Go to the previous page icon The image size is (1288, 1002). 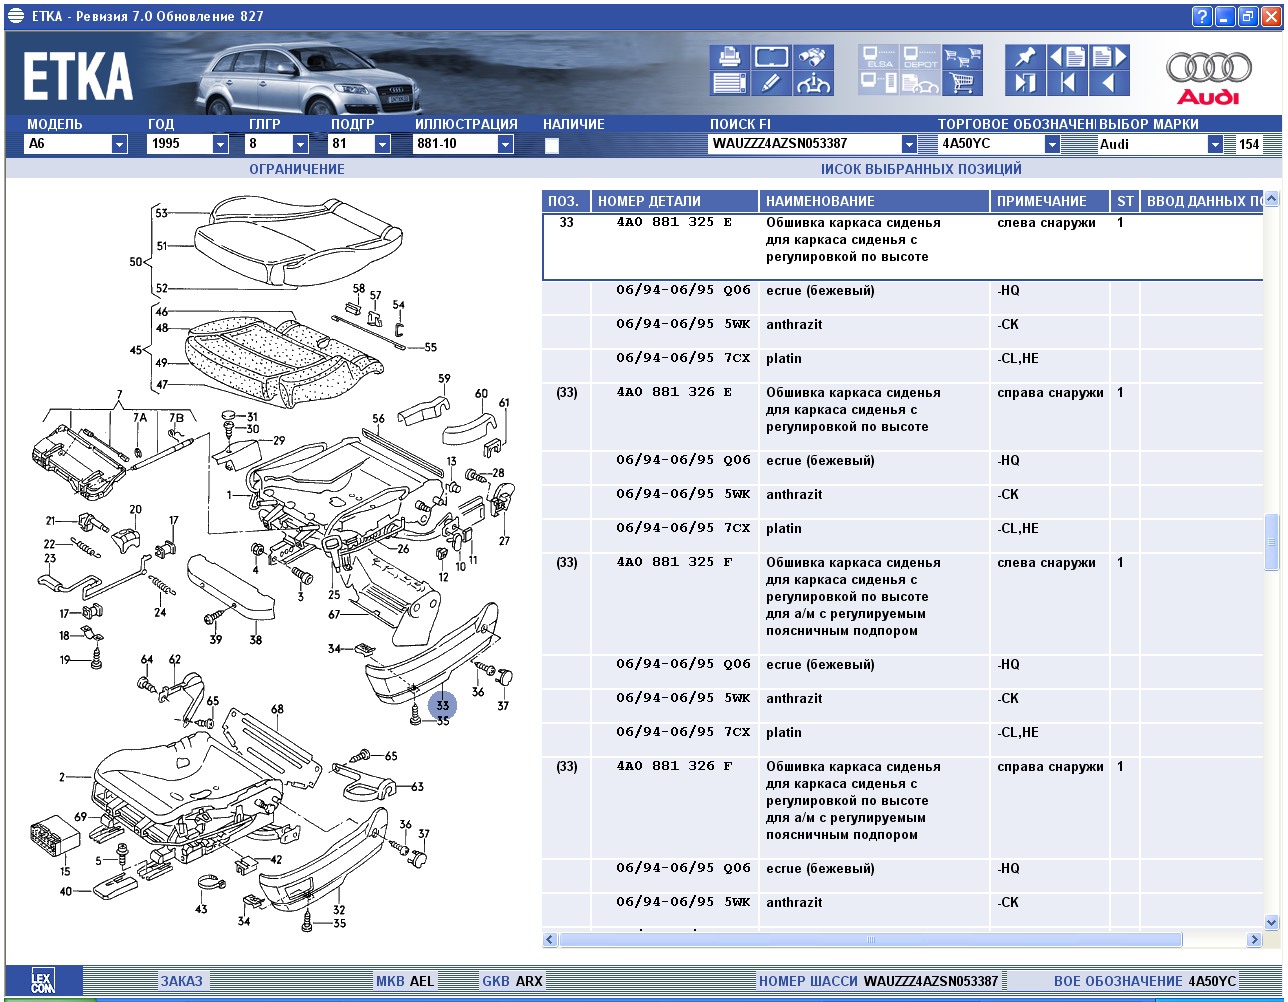(1068, 56)
